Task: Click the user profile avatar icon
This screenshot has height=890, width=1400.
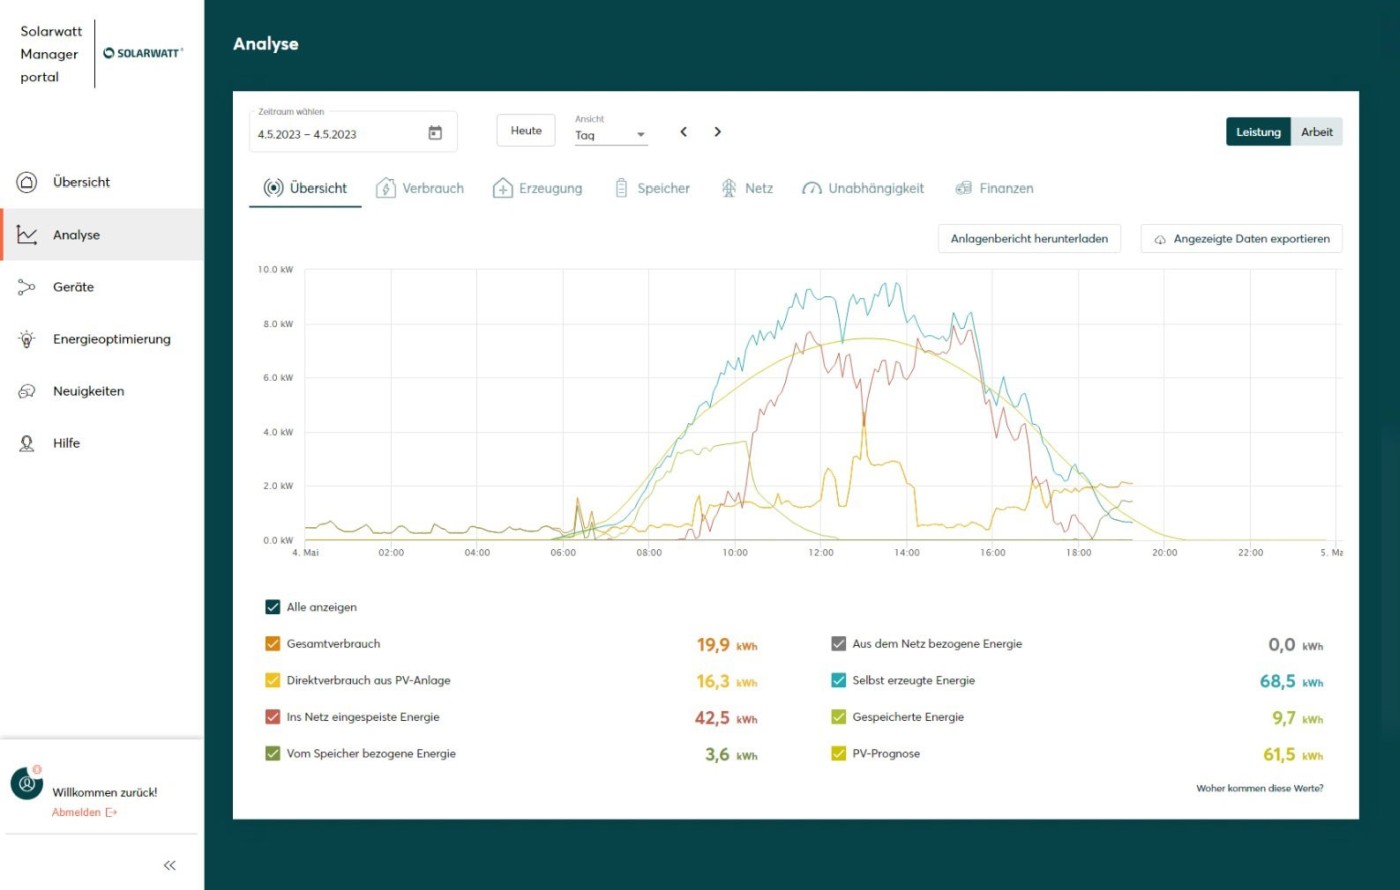Action: pyautogui.click(x=27, y=783)
